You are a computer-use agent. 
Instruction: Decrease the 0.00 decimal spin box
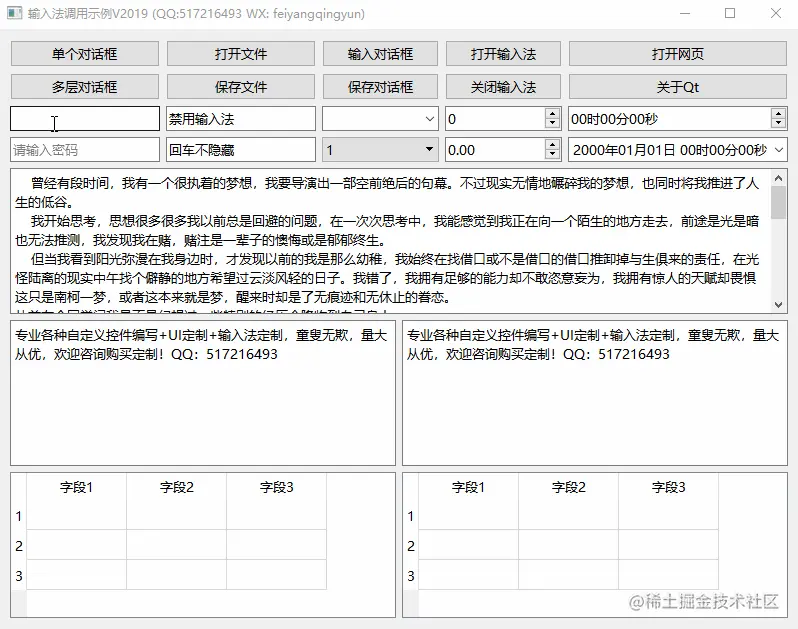click(x=553, y=155)
